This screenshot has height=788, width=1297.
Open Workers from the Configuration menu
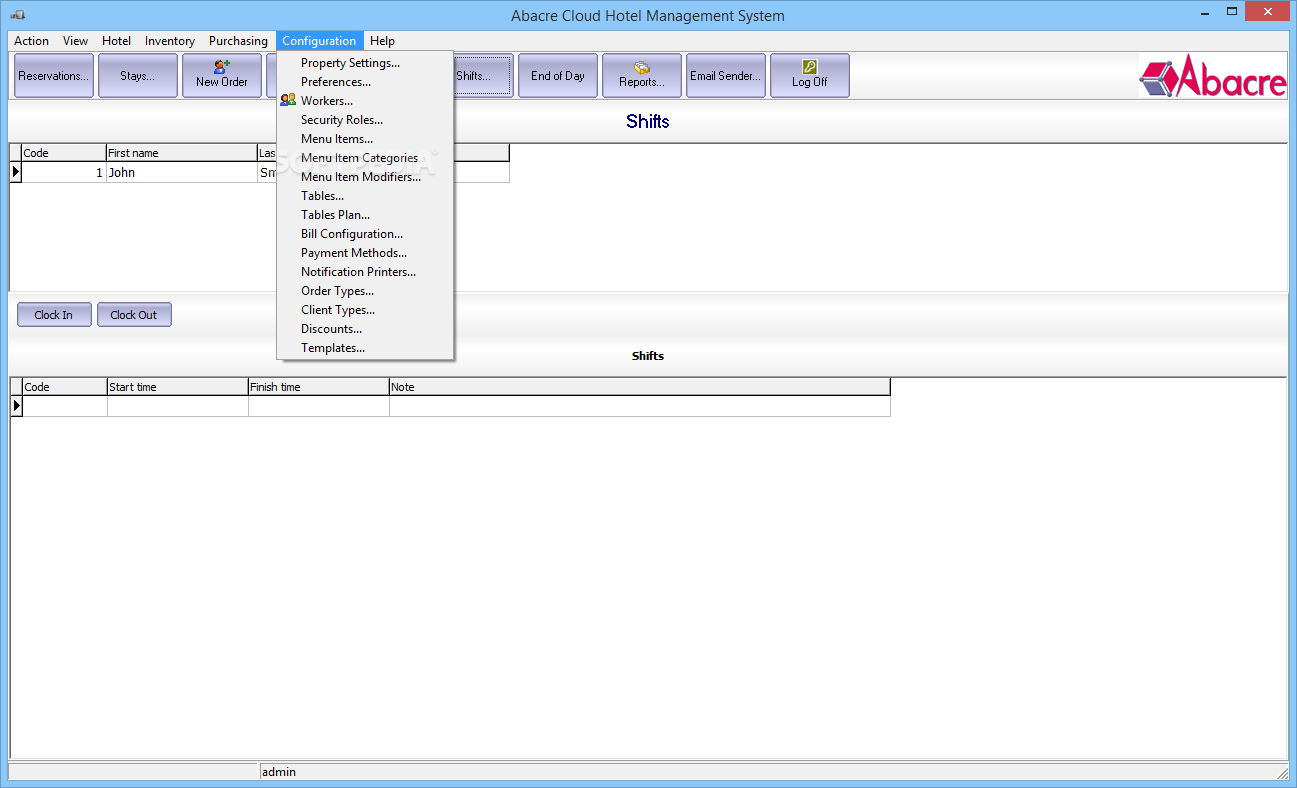tap(327, 101)
